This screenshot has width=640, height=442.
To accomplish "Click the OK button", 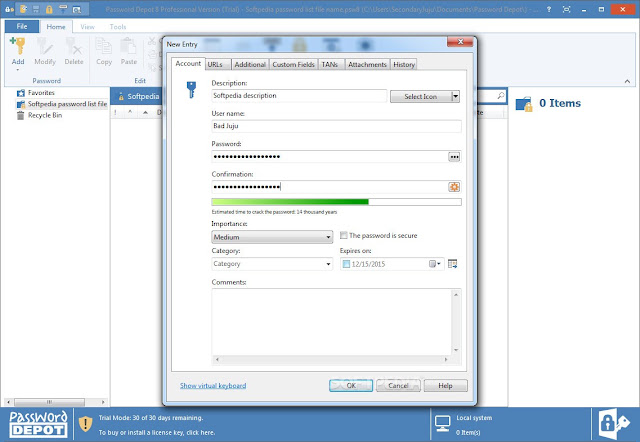I will point(351,385).
